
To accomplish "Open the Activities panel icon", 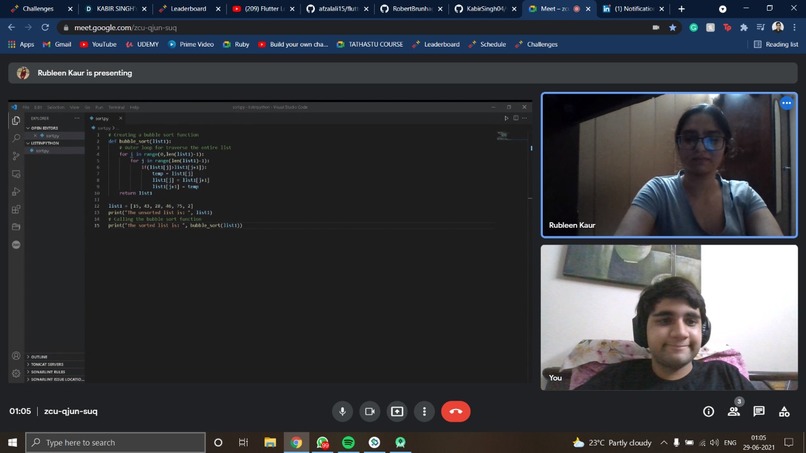I will point(784,411).
